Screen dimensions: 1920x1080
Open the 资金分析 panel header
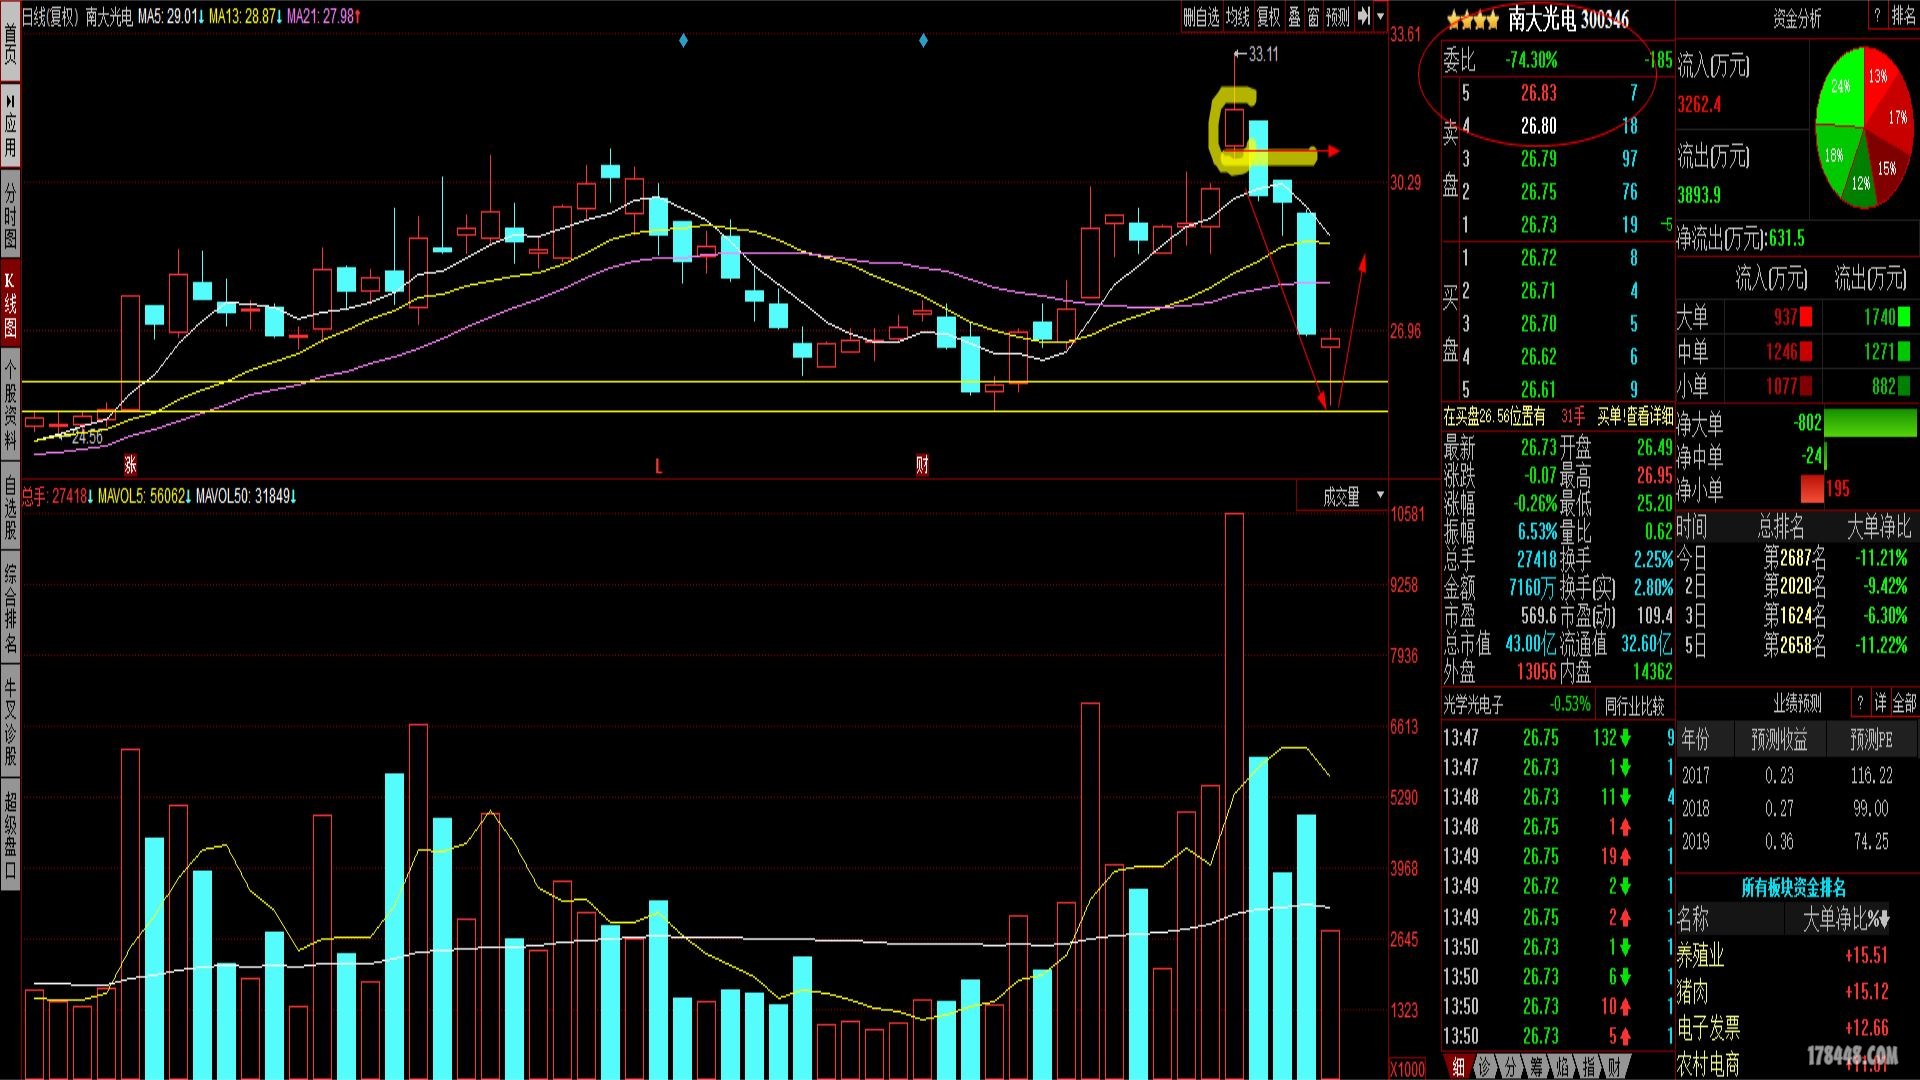coord(1796,18)
